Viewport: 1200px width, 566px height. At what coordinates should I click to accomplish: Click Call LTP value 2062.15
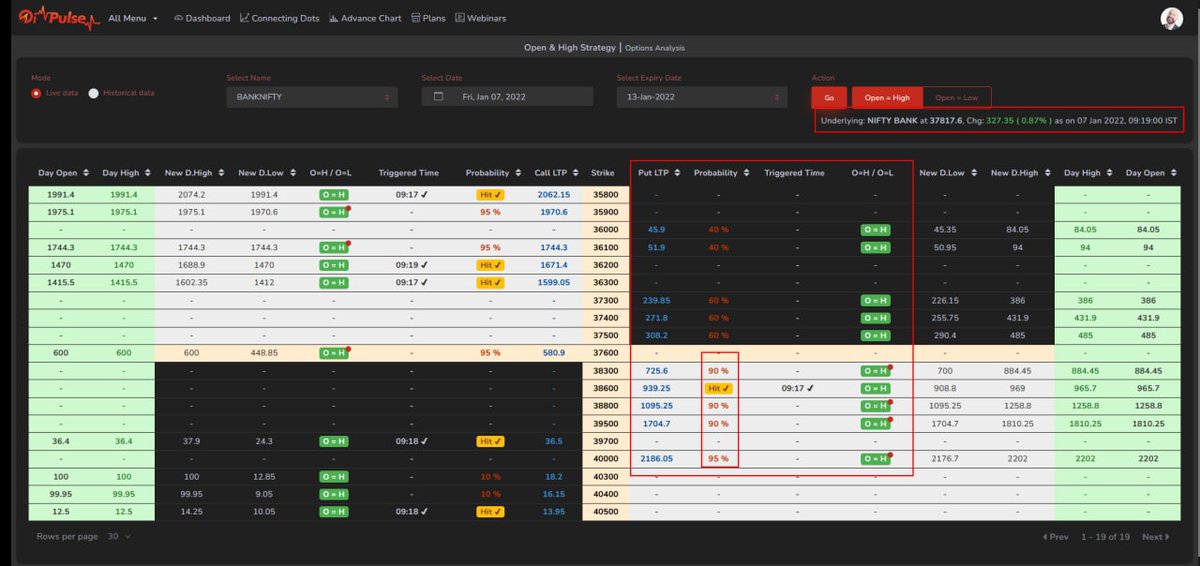[x=553, y=195]
